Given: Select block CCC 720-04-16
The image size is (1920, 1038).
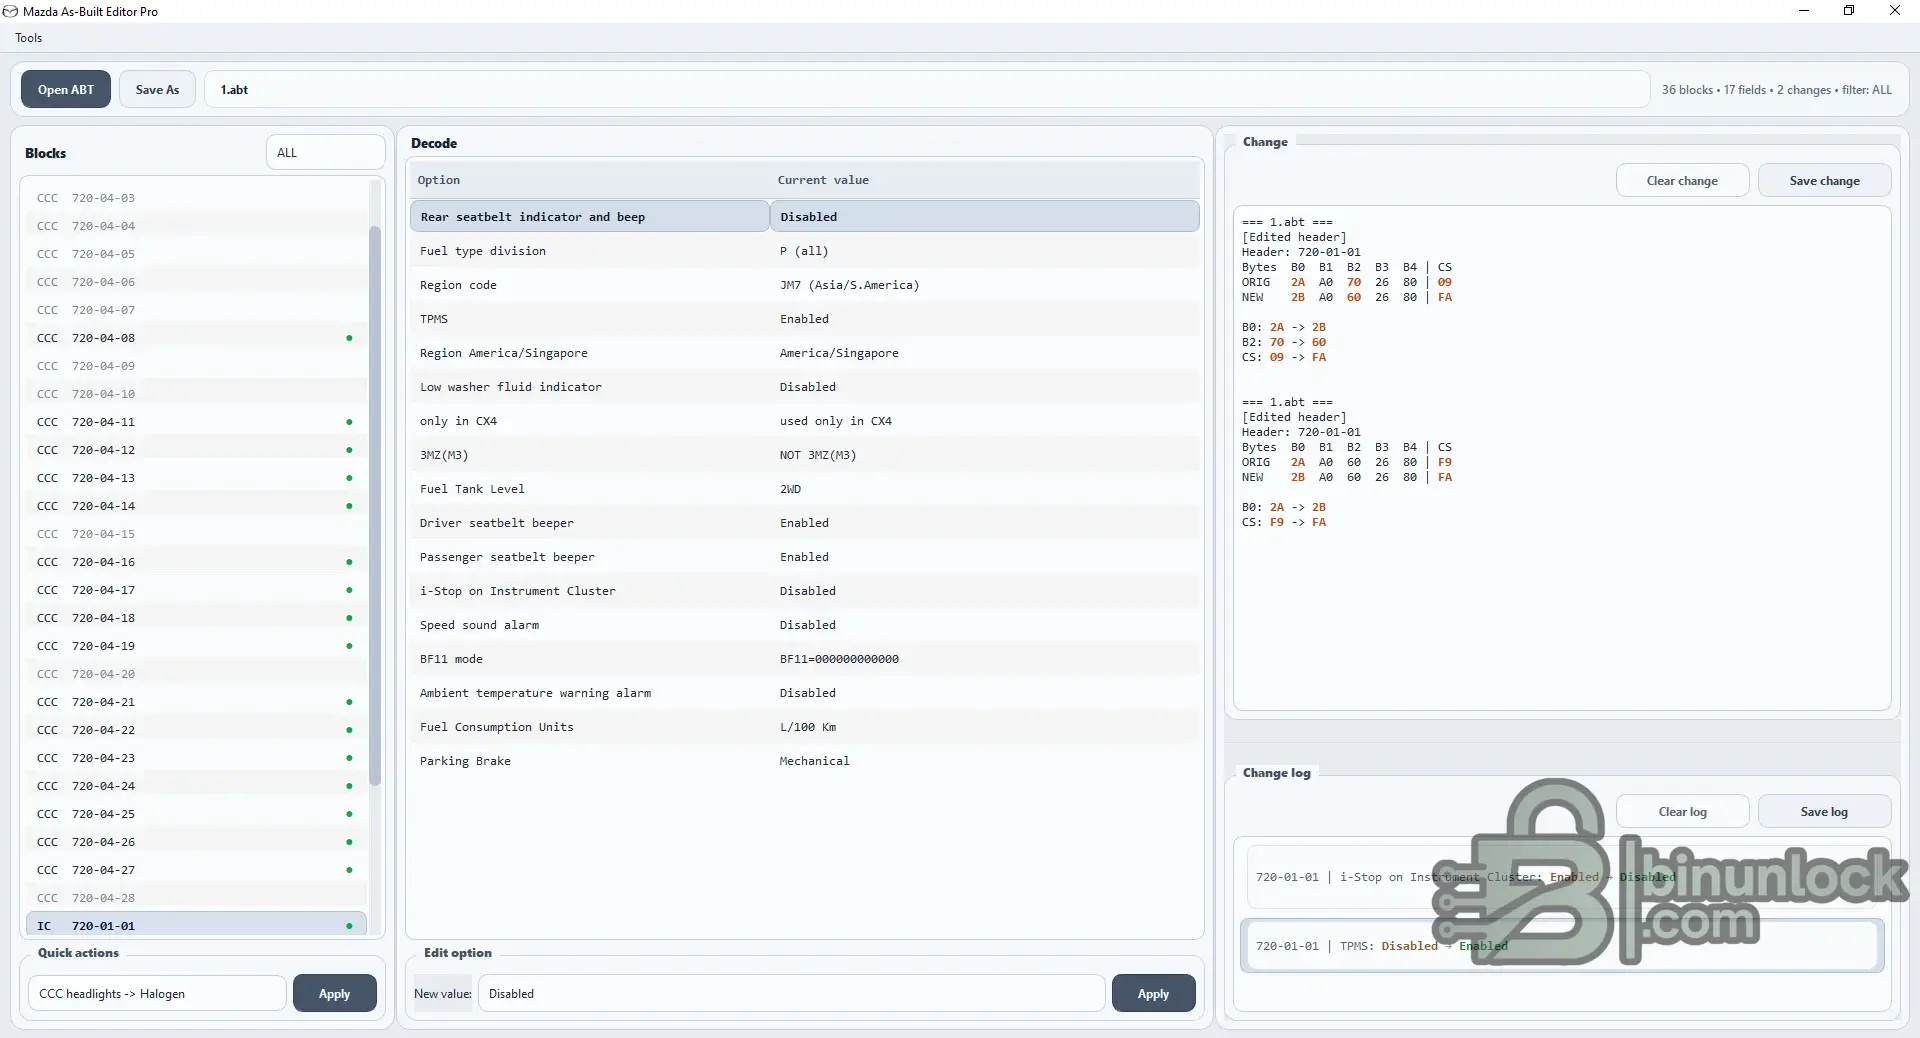Looking at the screenshot, I should coord(195,562).
